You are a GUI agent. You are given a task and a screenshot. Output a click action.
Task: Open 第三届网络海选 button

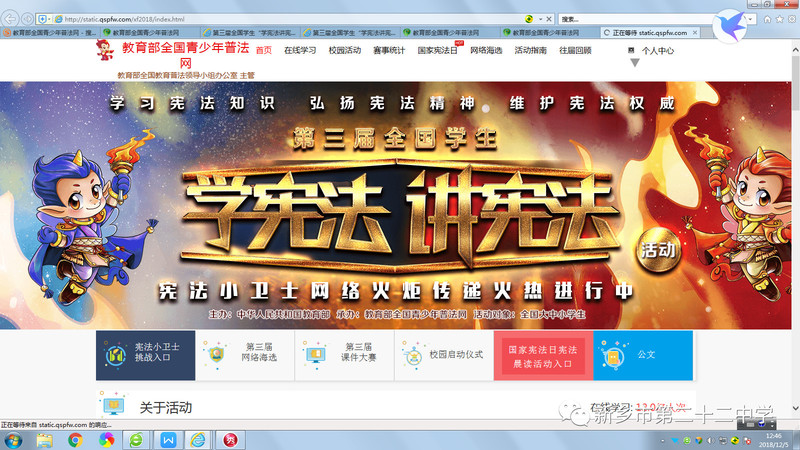pyautogui.click(x=245, y=355)
